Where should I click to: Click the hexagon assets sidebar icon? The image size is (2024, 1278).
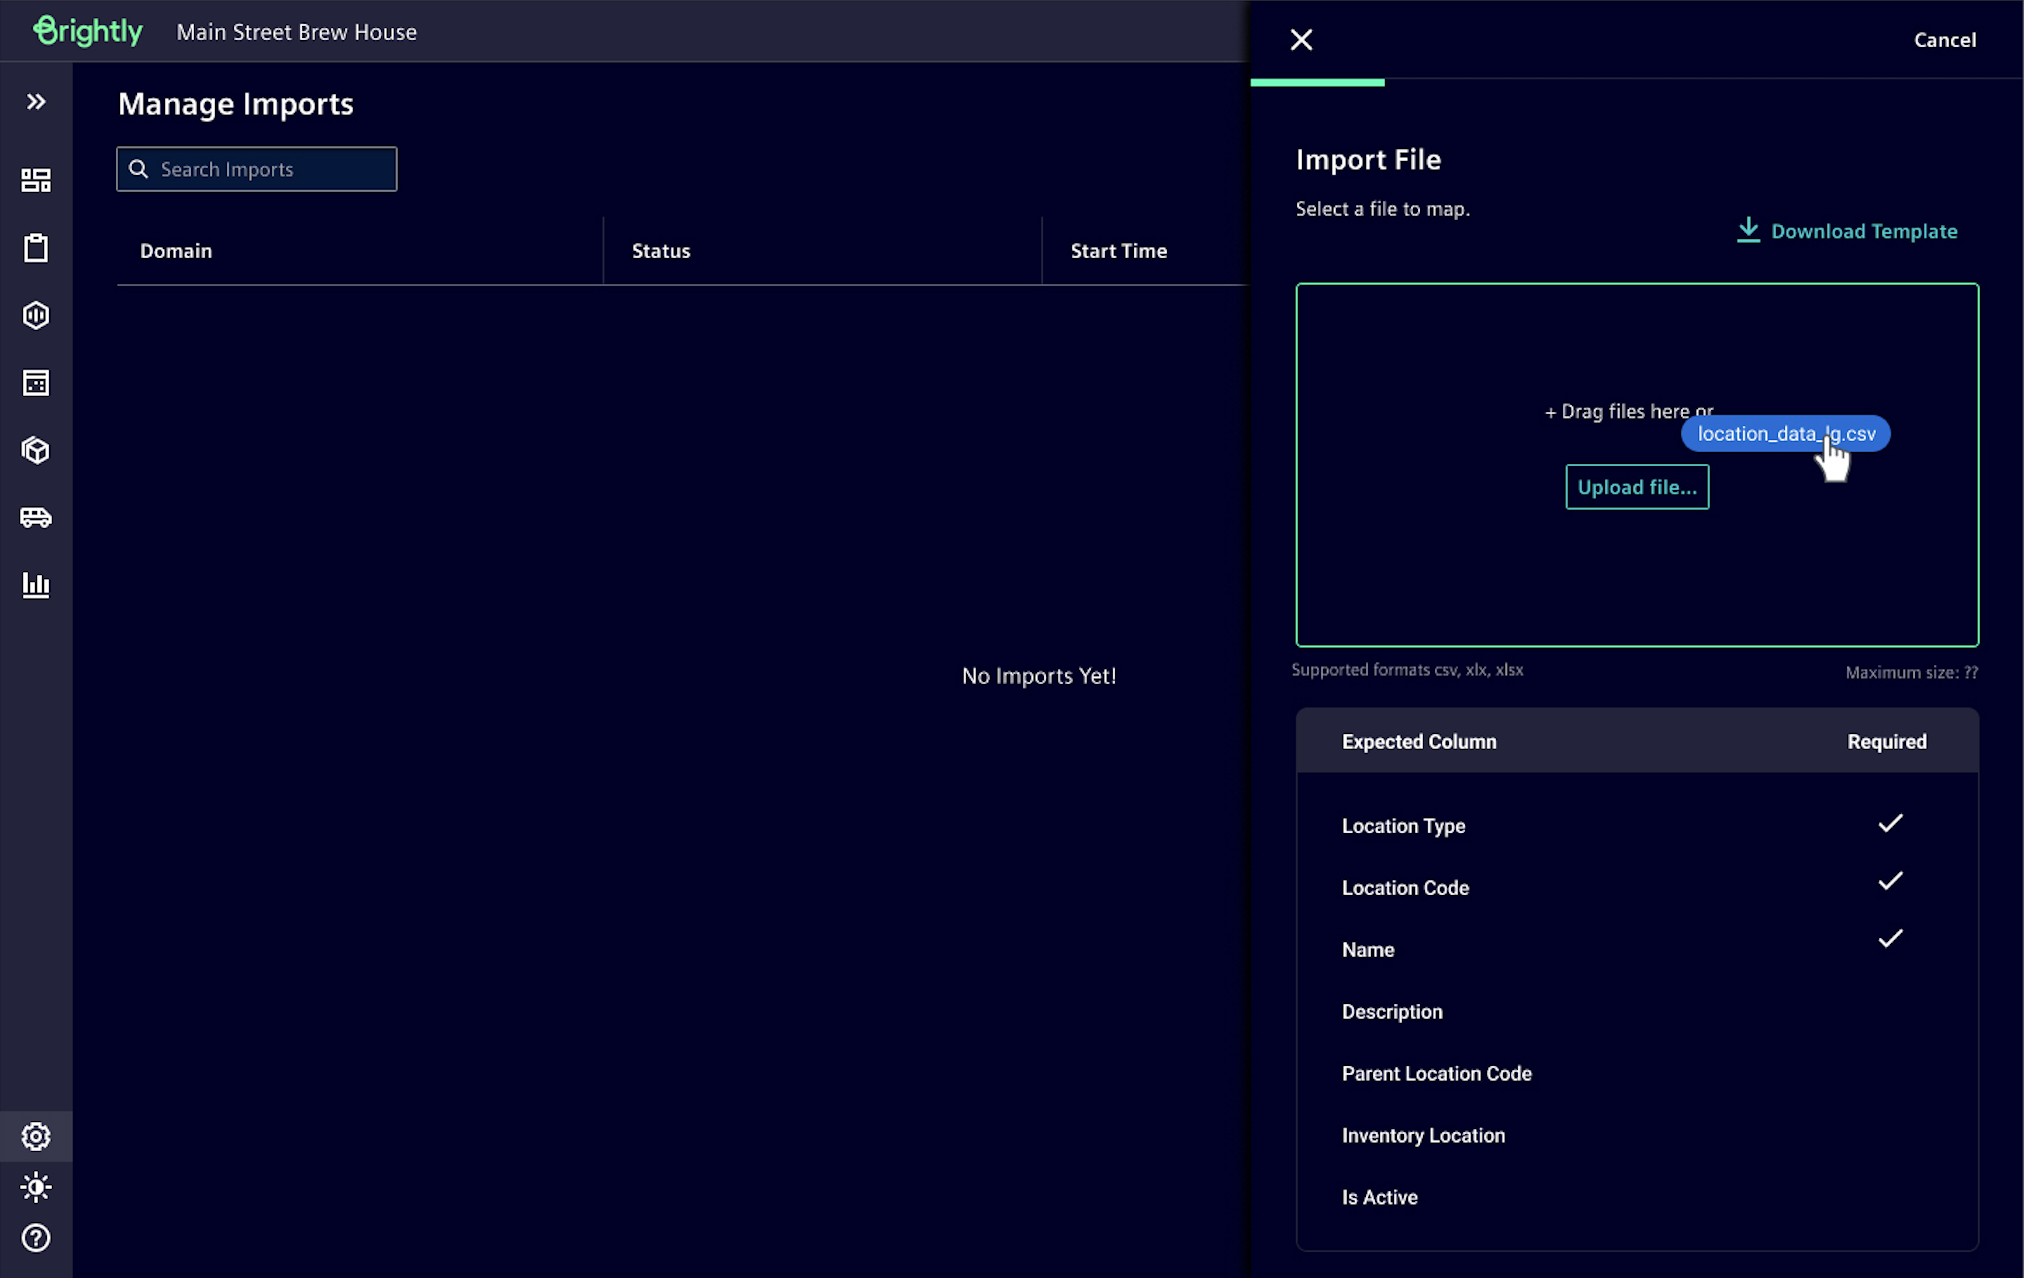point(36,315)
